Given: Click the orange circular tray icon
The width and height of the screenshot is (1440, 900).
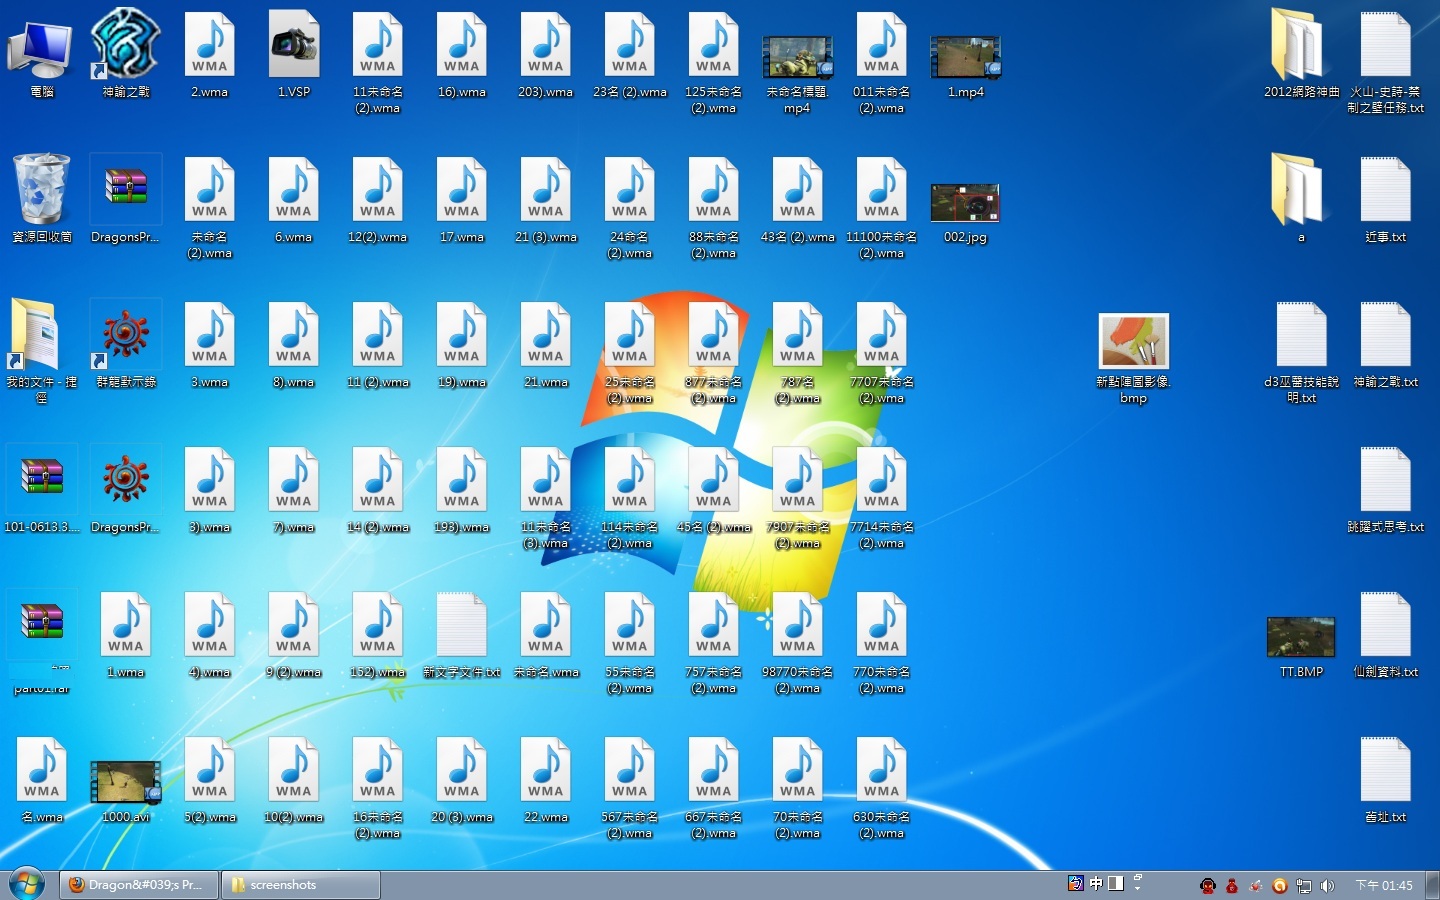Looking at the screenshot, I should coord(1280,886).
